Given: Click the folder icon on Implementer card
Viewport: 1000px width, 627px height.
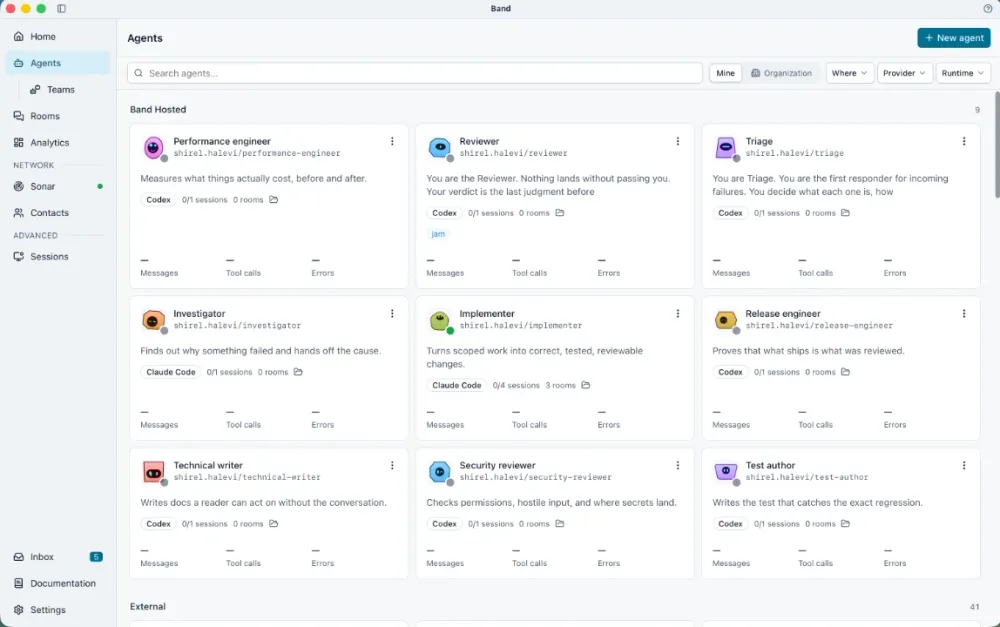Looking at the screenshot, I should click(585, 385).
